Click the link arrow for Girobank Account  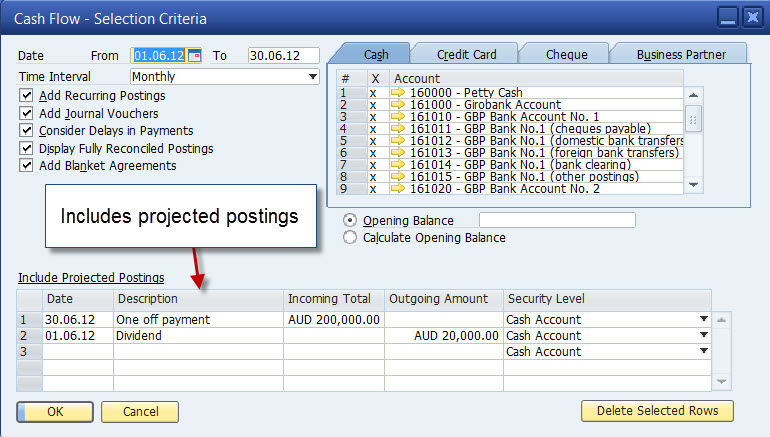tap(398, 105)
